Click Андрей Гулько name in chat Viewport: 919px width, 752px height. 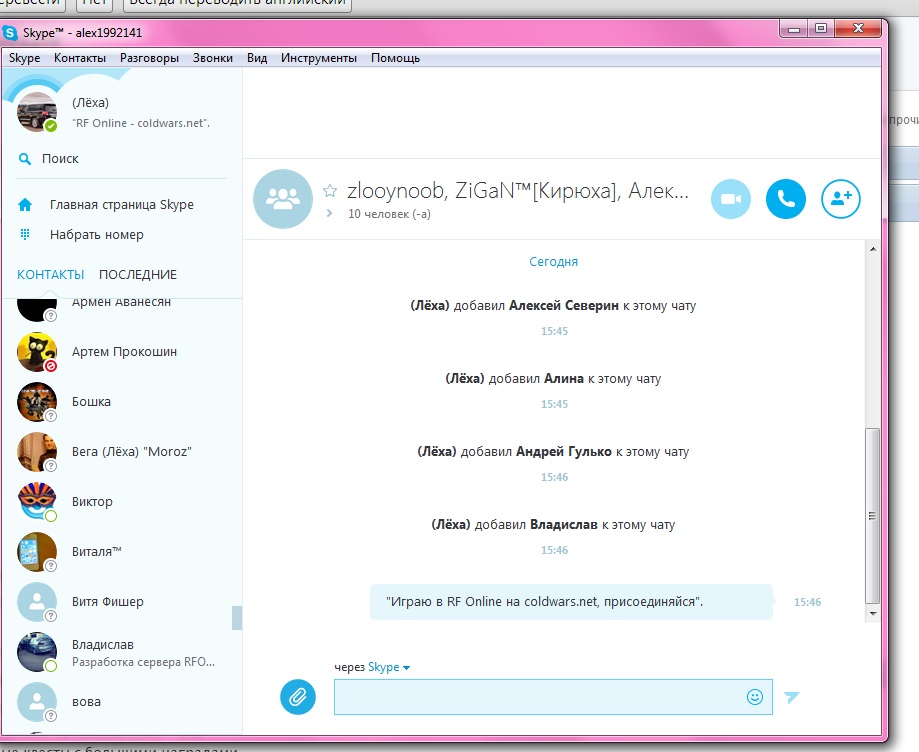[x=563, y=451]
